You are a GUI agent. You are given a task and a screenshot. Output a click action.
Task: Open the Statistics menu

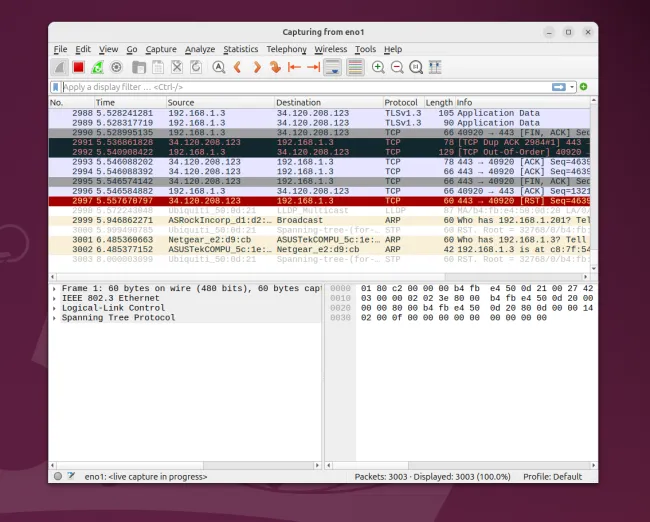(240, 49)
